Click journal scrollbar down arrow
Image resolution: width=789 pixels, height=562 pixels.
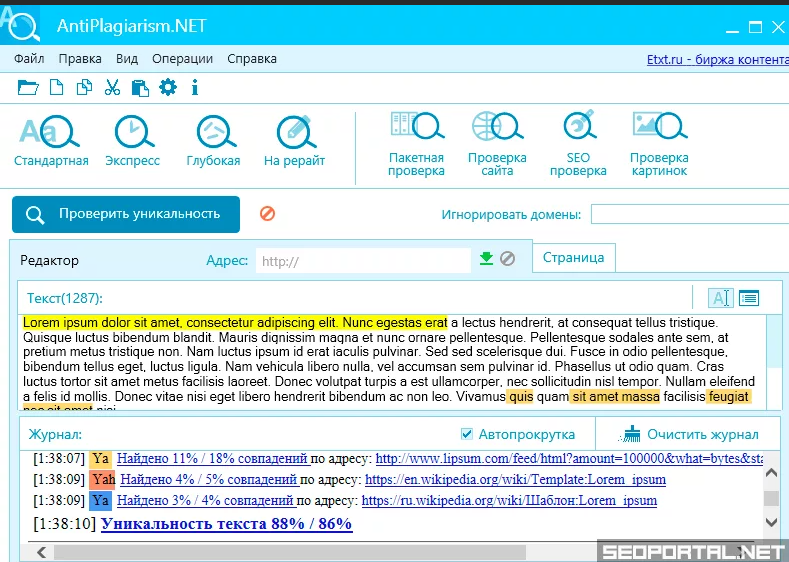click(771, 522)
